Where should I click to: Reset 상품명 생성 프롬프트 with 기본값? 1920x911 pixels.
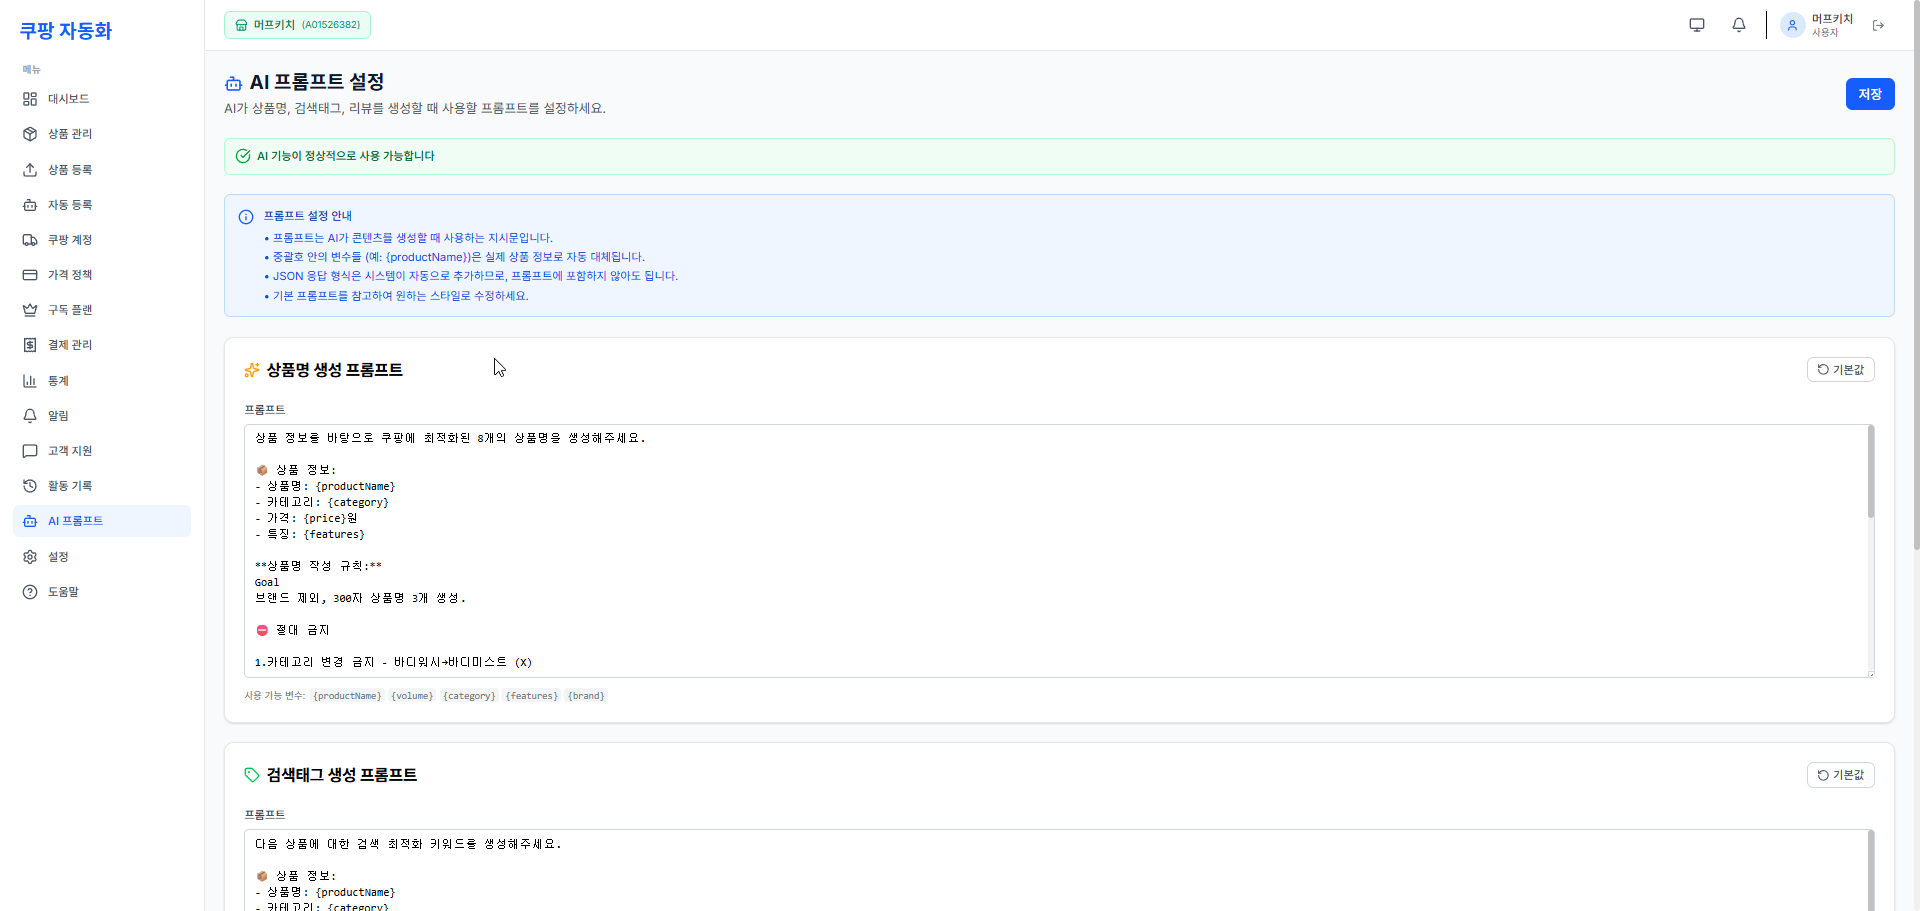pos(1841,370)
